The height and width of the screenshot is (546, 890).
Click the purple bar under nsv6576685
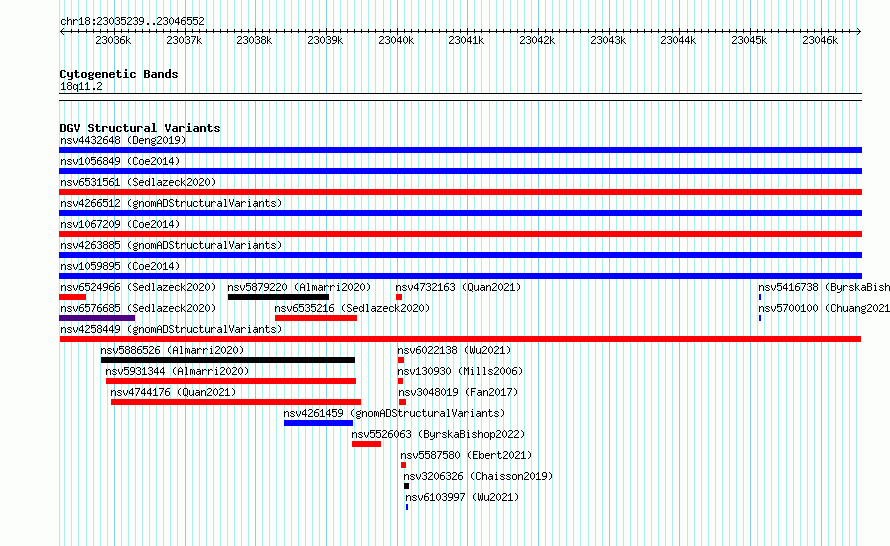[x=97, y=318]
